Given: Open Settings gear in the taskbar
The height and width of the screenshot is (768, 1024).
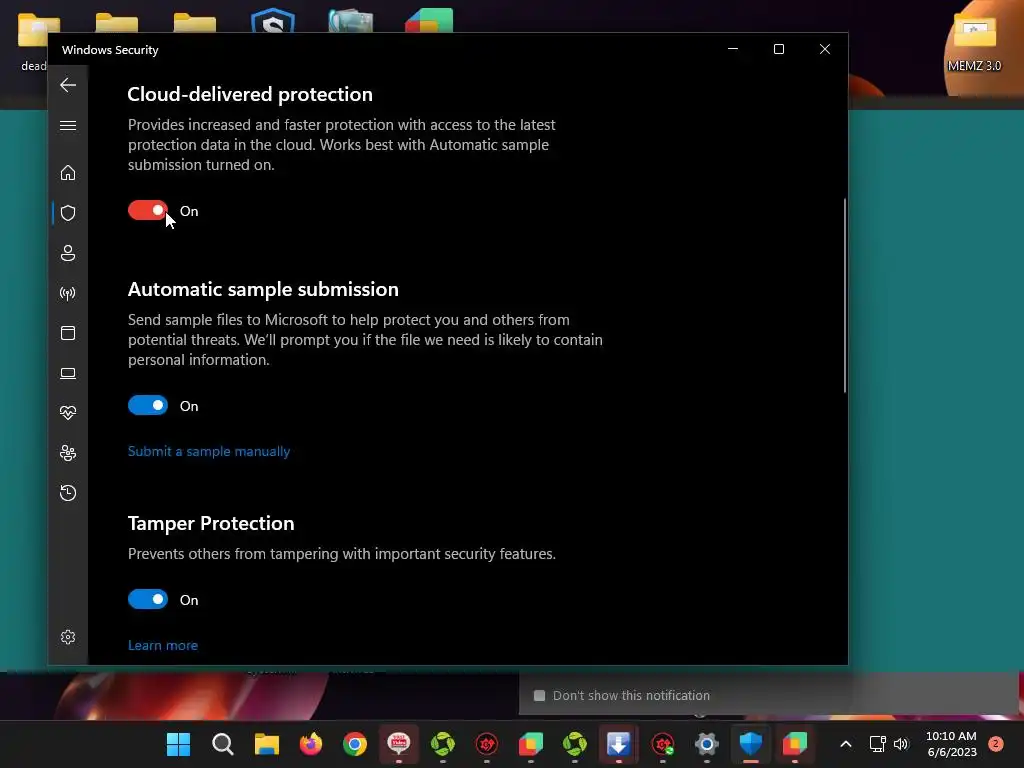Looking at the screenshot, I should (x=707, y=744).
